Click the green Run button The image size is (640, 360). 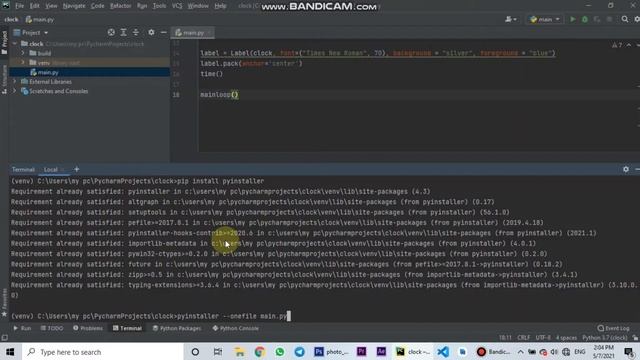point(573,19)
